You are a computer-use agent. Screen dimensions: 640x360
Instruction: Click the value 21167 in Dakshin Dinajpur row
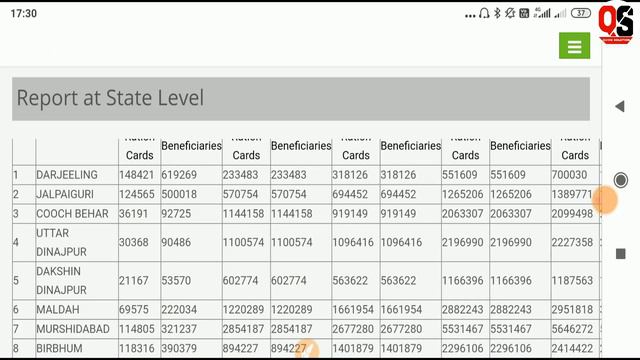point(133,281)
